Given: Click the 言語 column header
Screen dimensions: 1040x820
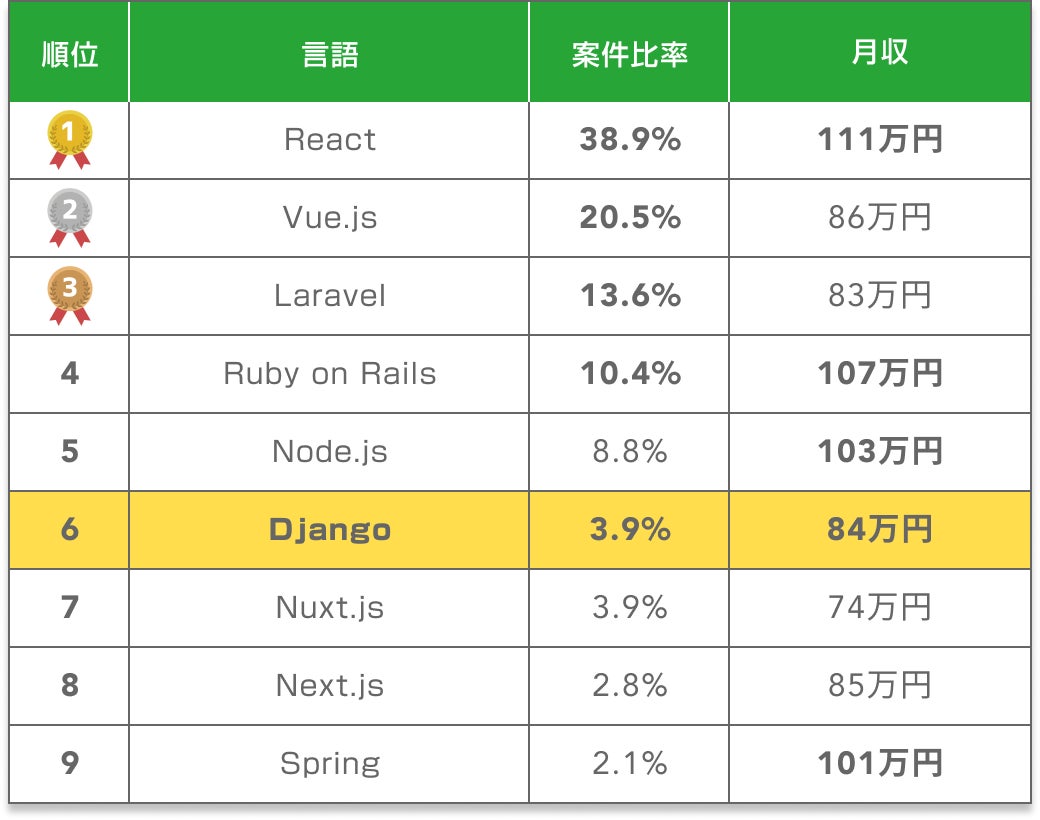Looking at the screenshot, I should [329, 54].
